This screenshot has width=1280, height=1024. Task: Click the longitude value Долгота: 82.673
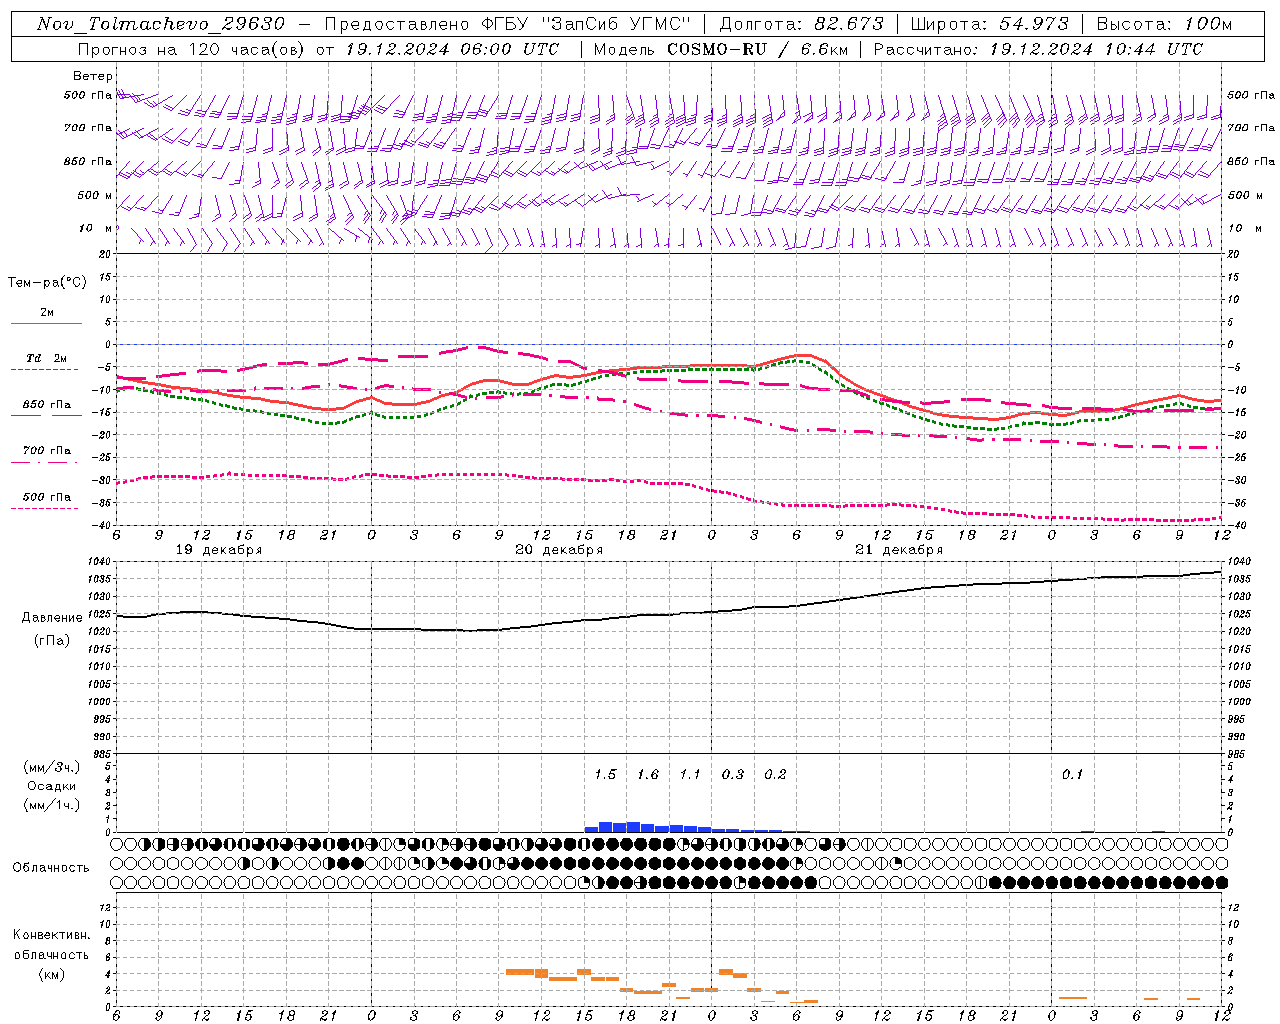tap(802, 24)
